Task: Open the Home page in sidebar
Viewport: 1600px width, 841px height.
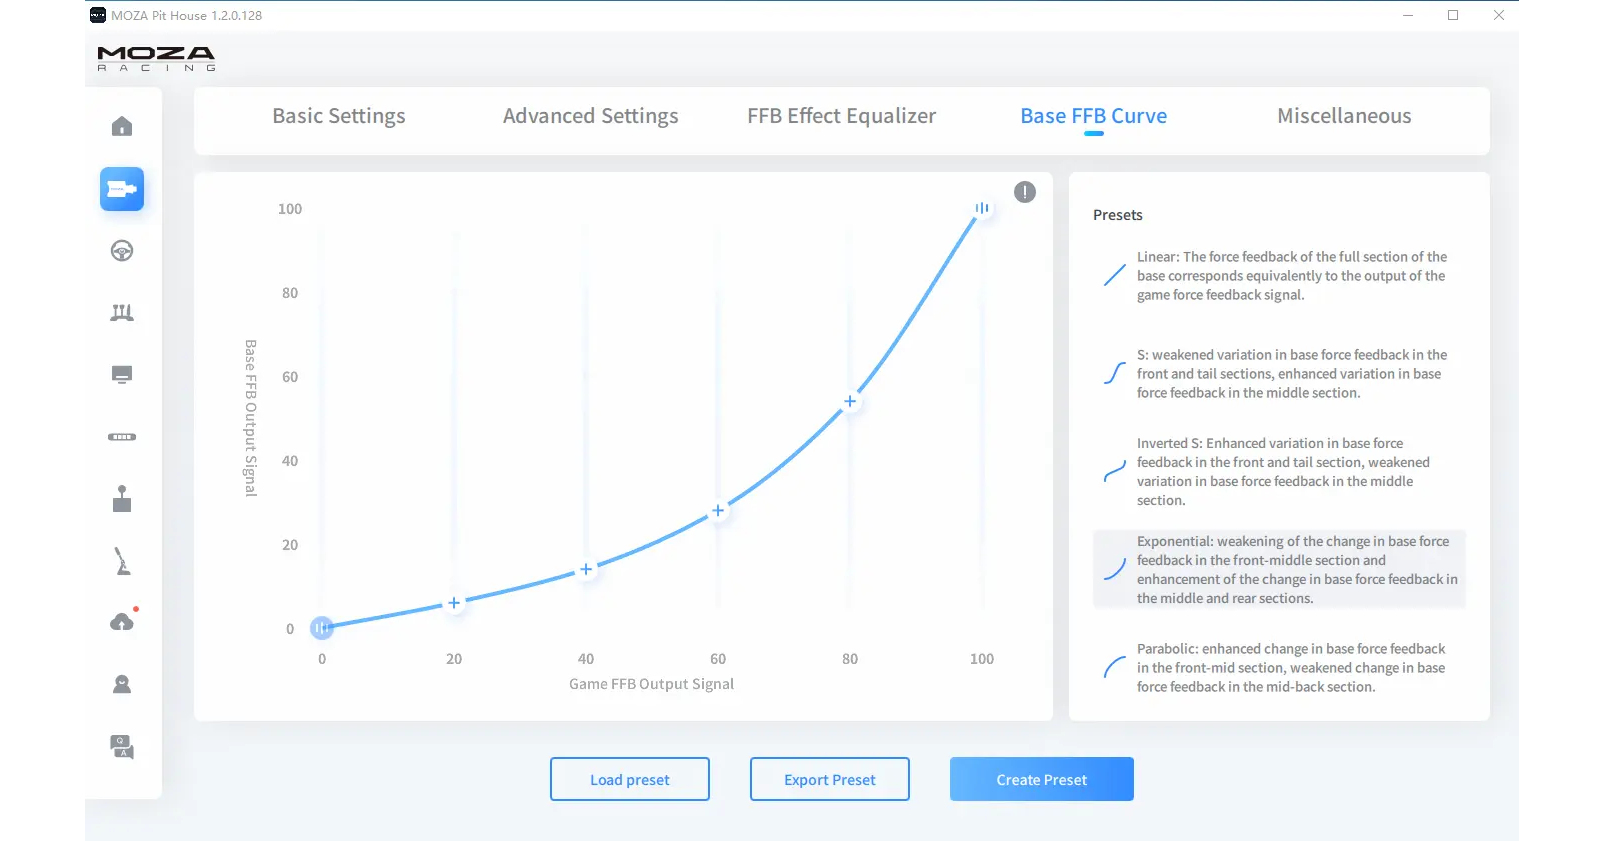Action: coord(122,126)
